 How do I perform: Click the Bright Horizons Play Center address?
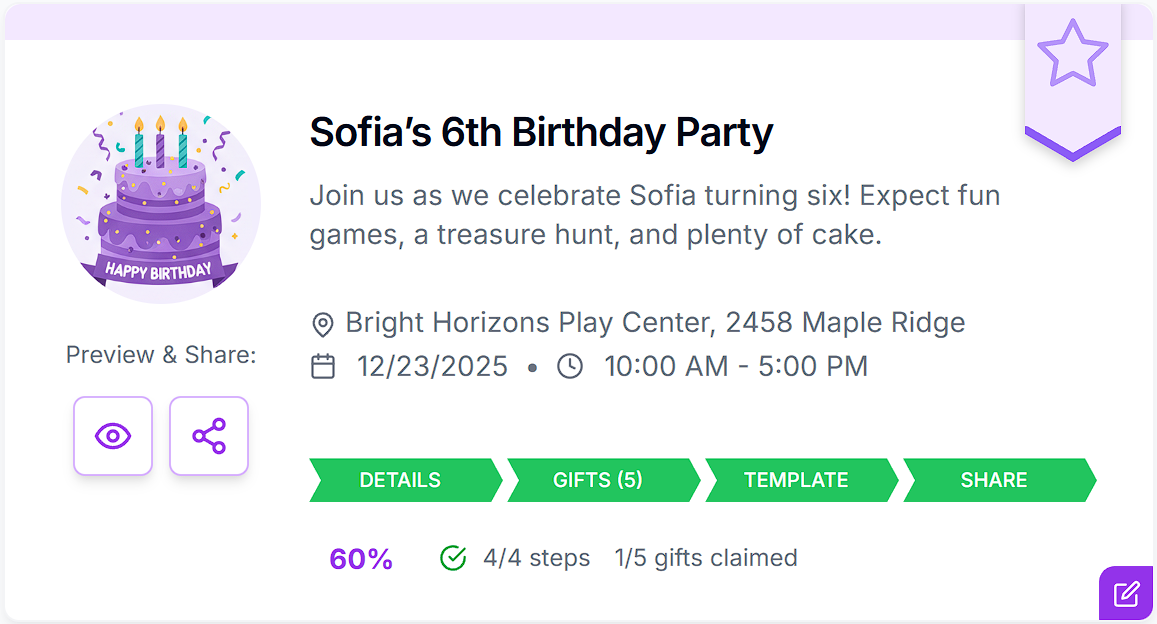point(655,323)
